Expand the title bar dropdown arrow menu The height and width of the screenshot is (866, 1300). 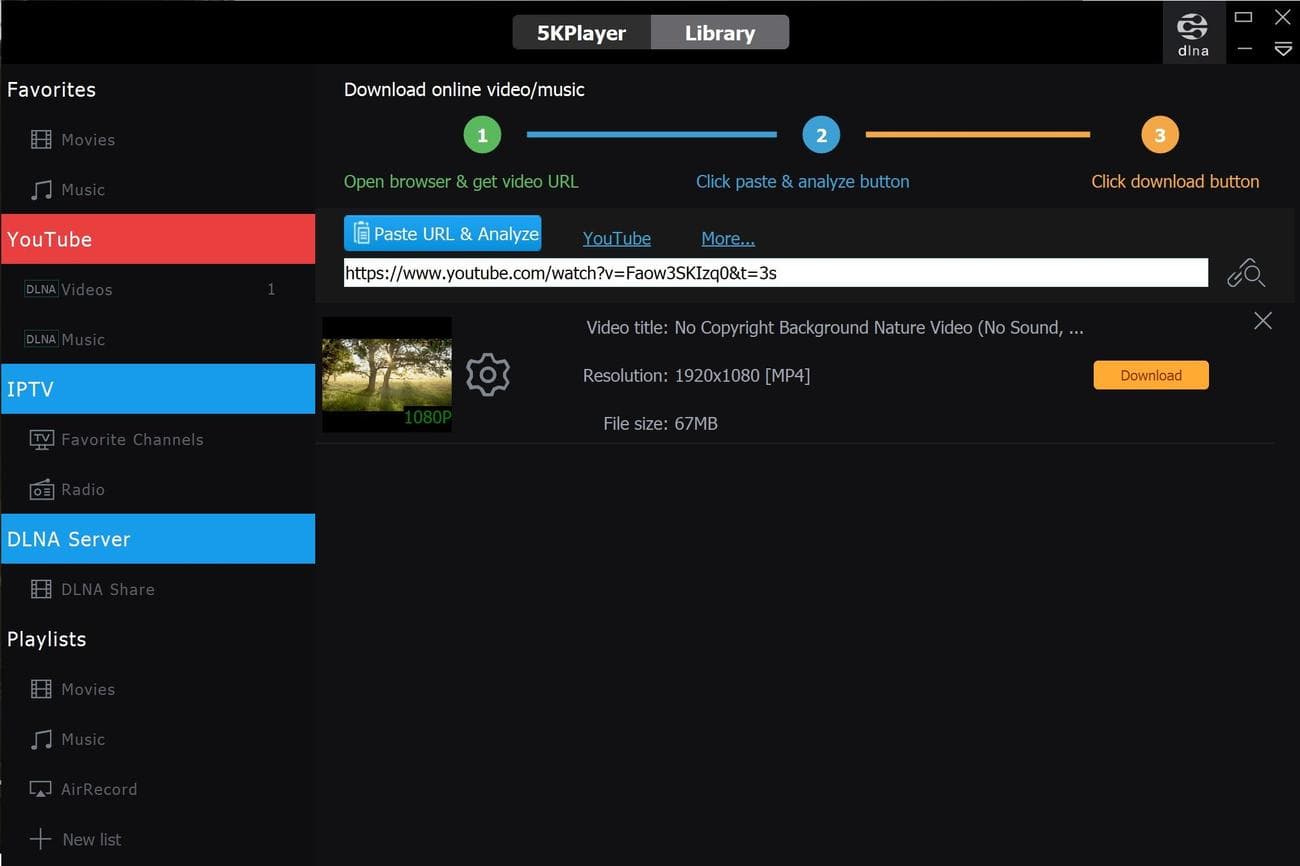click(x=1282, y=49)
